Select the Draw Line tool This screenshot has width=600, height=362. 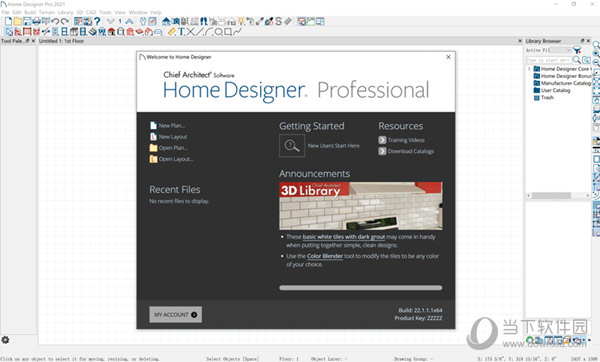click(x=200, y=31)
